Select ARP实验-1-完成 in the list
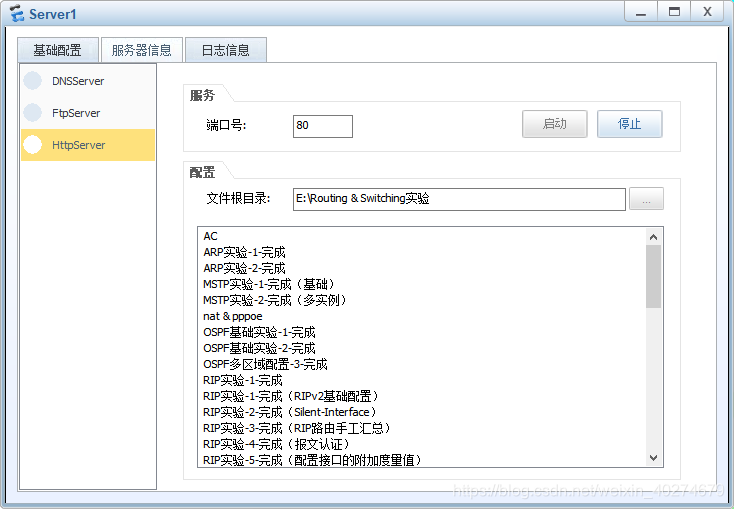 tap(244, 252)
